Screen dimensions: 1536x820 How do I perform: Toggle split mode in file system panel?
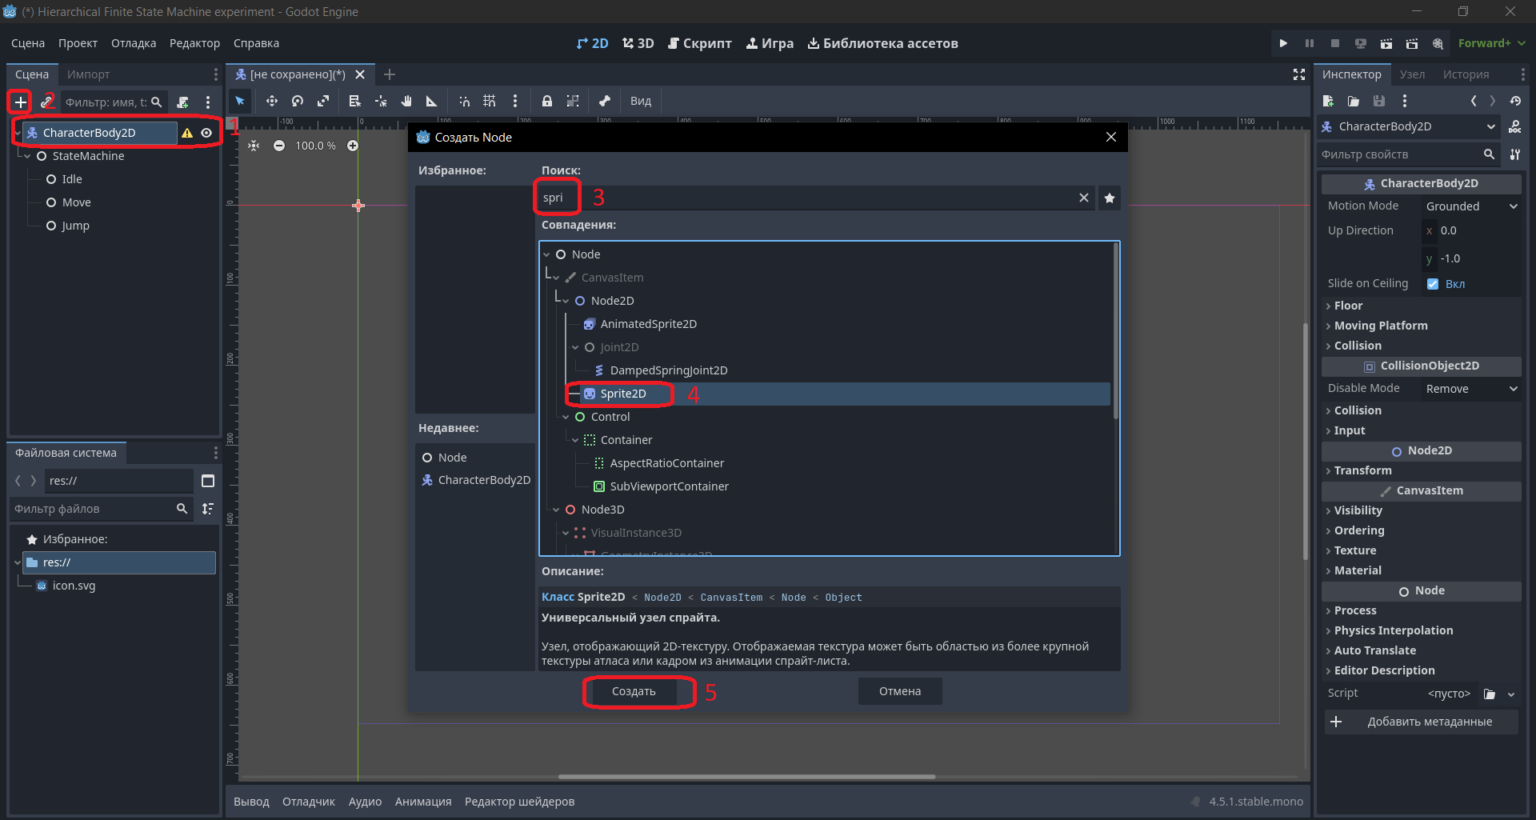(x=208, y=481)
